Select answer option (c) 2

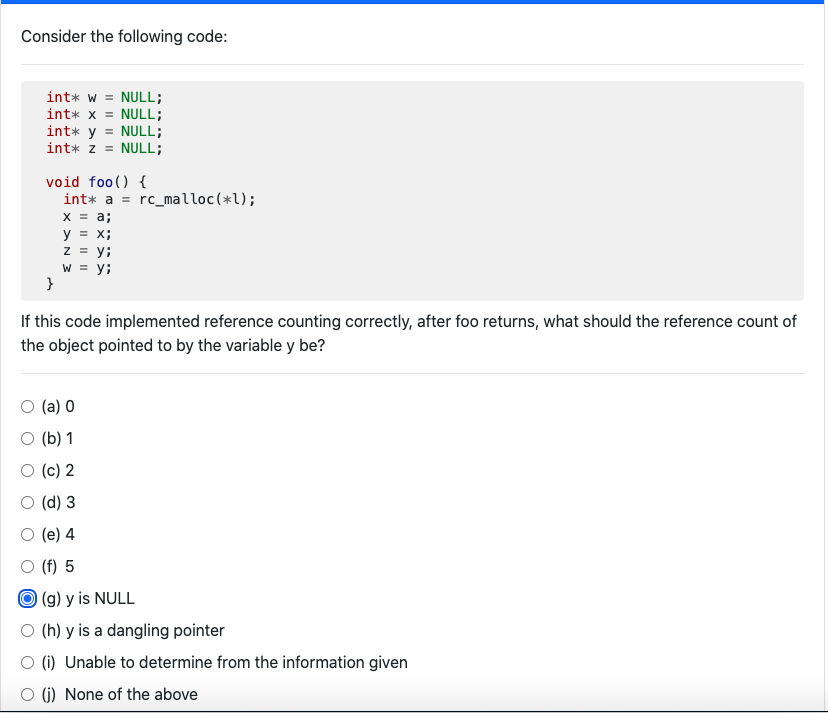[27, 470]
